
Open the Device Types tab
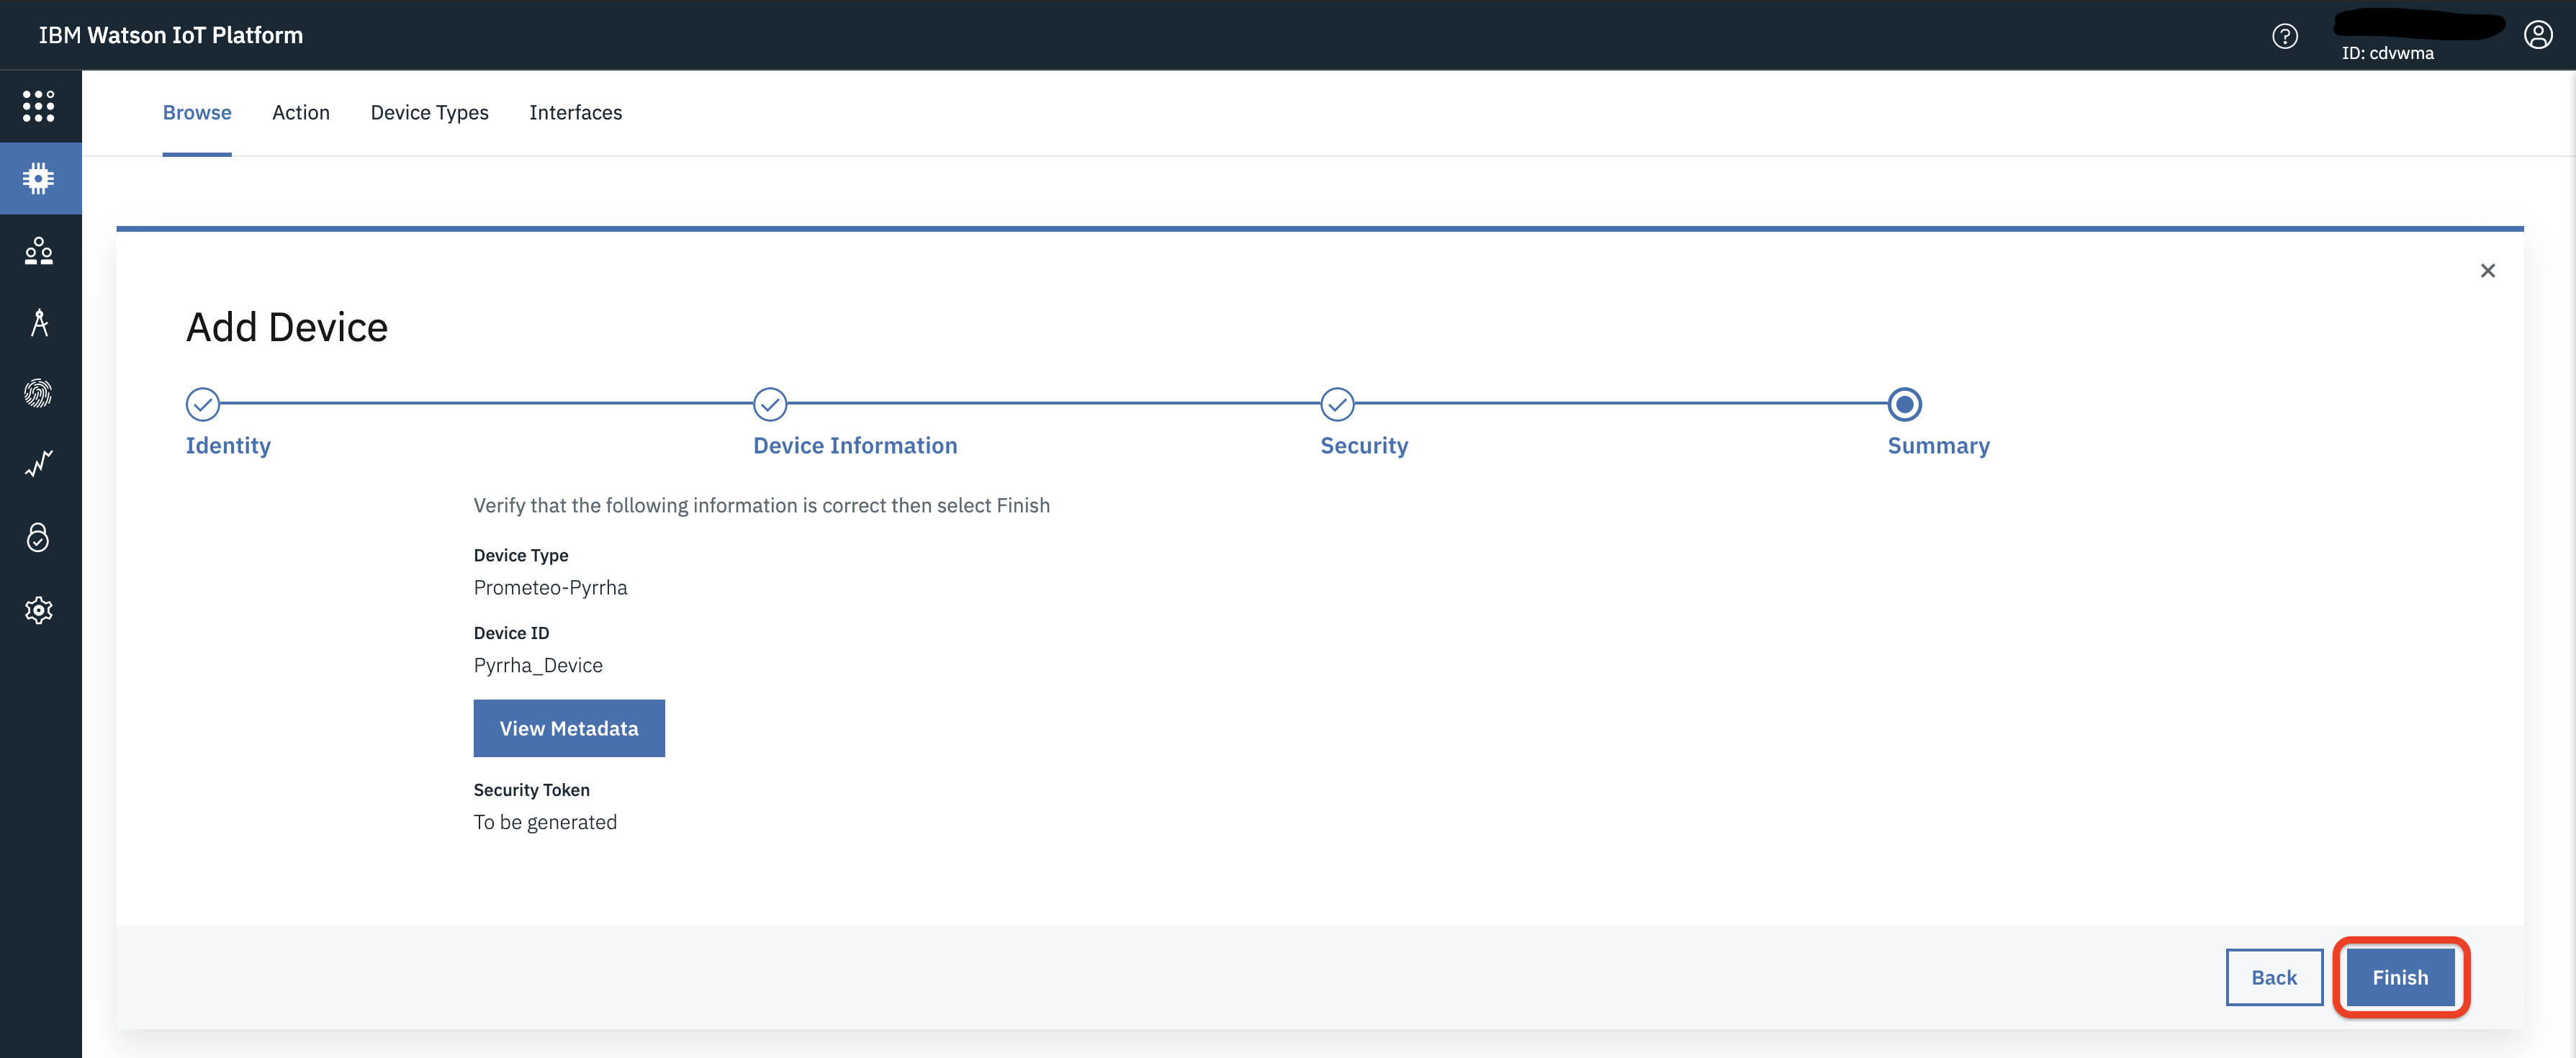click(430, 113)
